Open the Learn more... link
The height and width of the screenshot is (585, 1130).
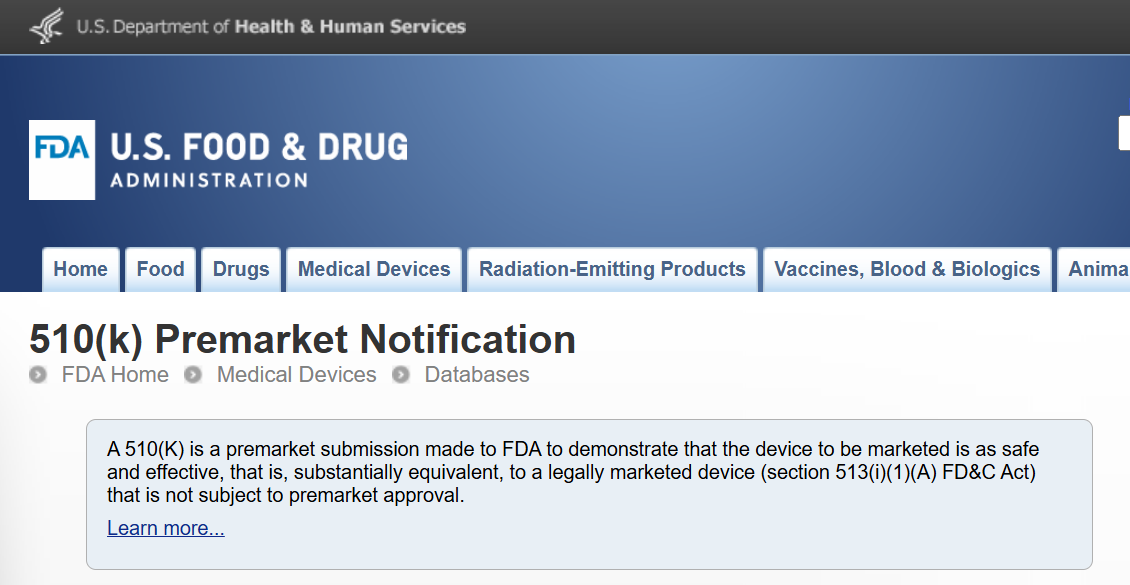click(x=166, y=528)
